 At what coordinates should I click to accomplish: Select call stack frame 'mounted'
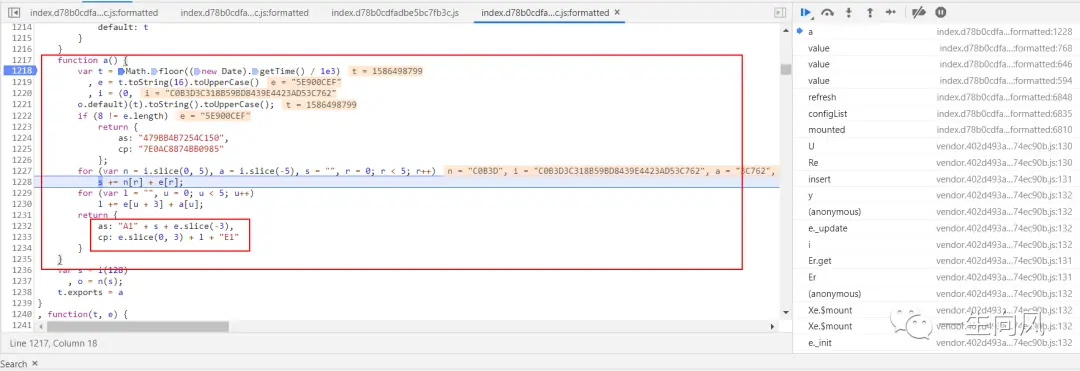click(937, 129)
